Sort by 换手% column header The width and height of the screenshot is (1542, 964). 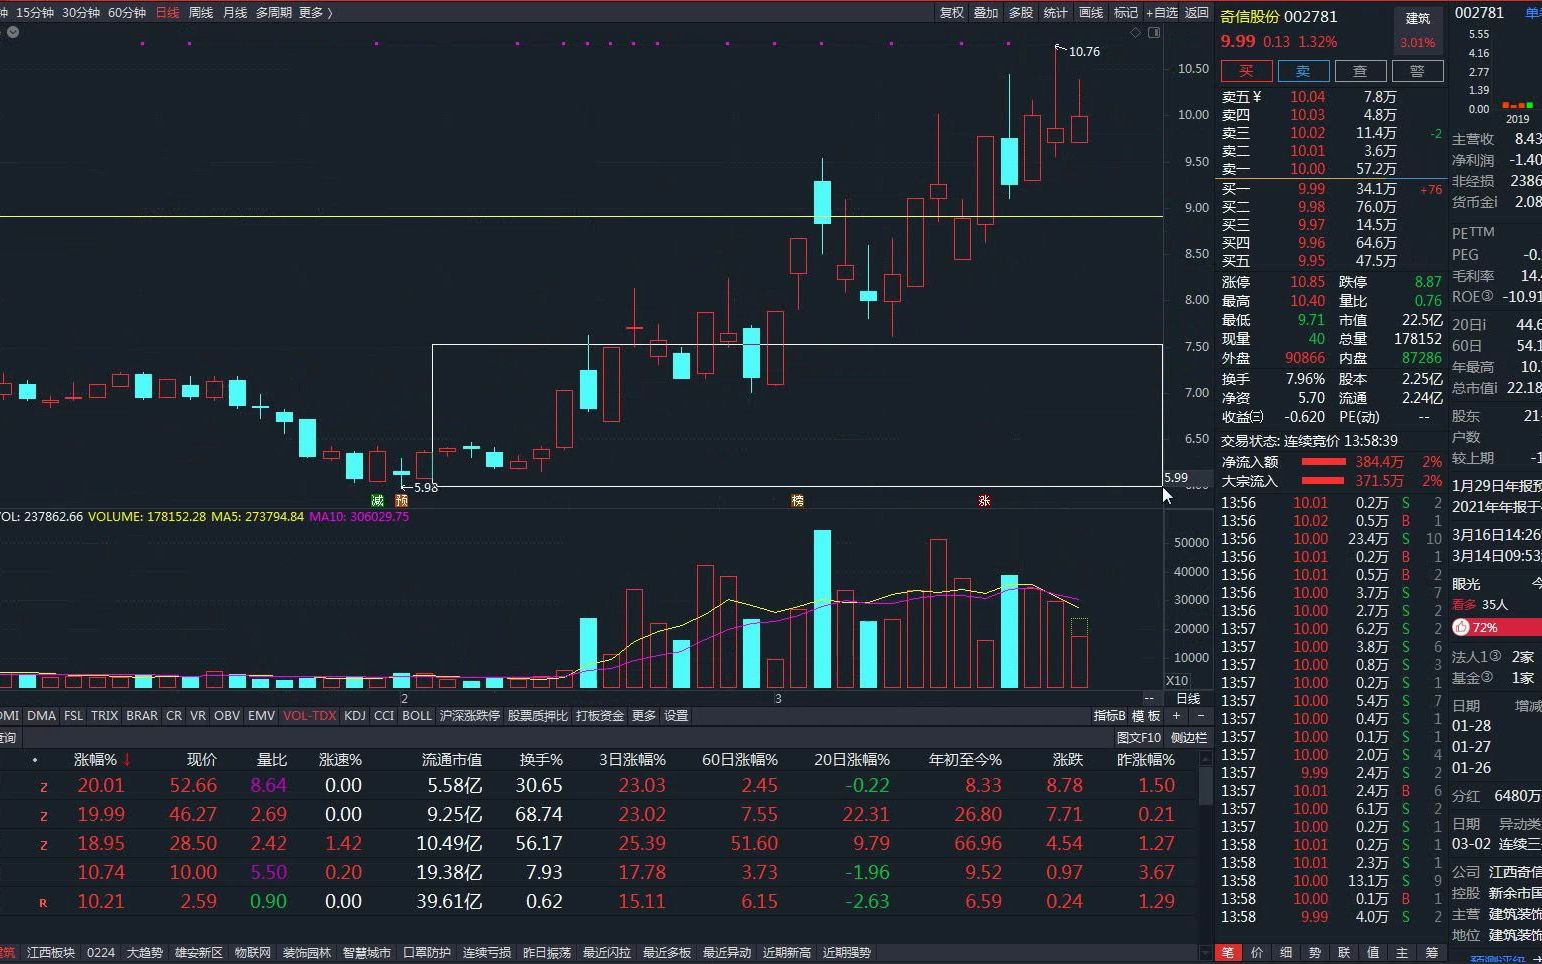[x=541, y=760]
